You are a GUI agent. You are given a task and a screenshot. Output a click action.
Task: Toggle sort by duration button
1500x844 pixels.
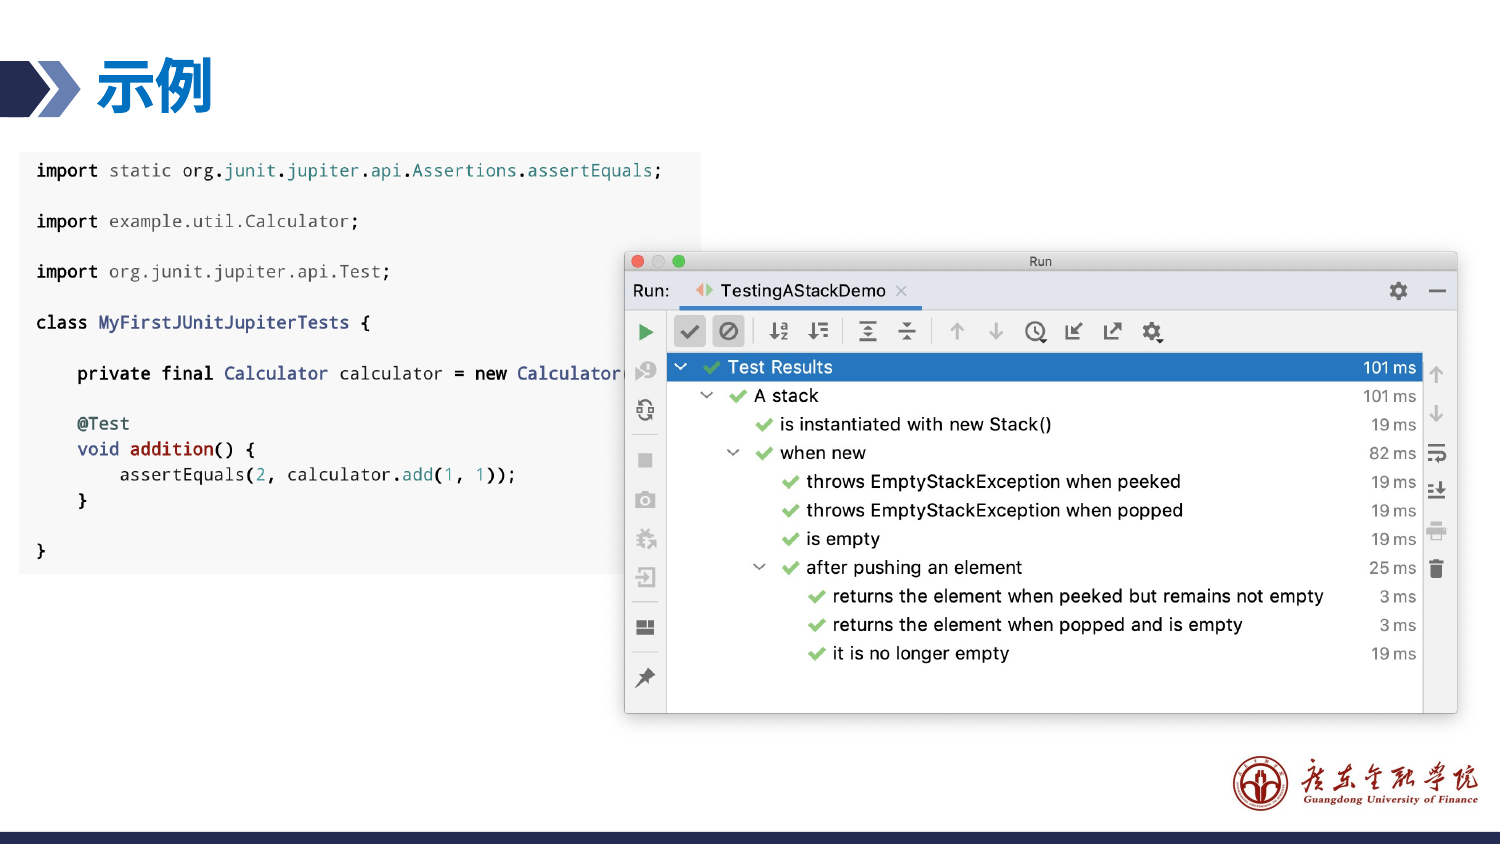click(x=818, y=332)
